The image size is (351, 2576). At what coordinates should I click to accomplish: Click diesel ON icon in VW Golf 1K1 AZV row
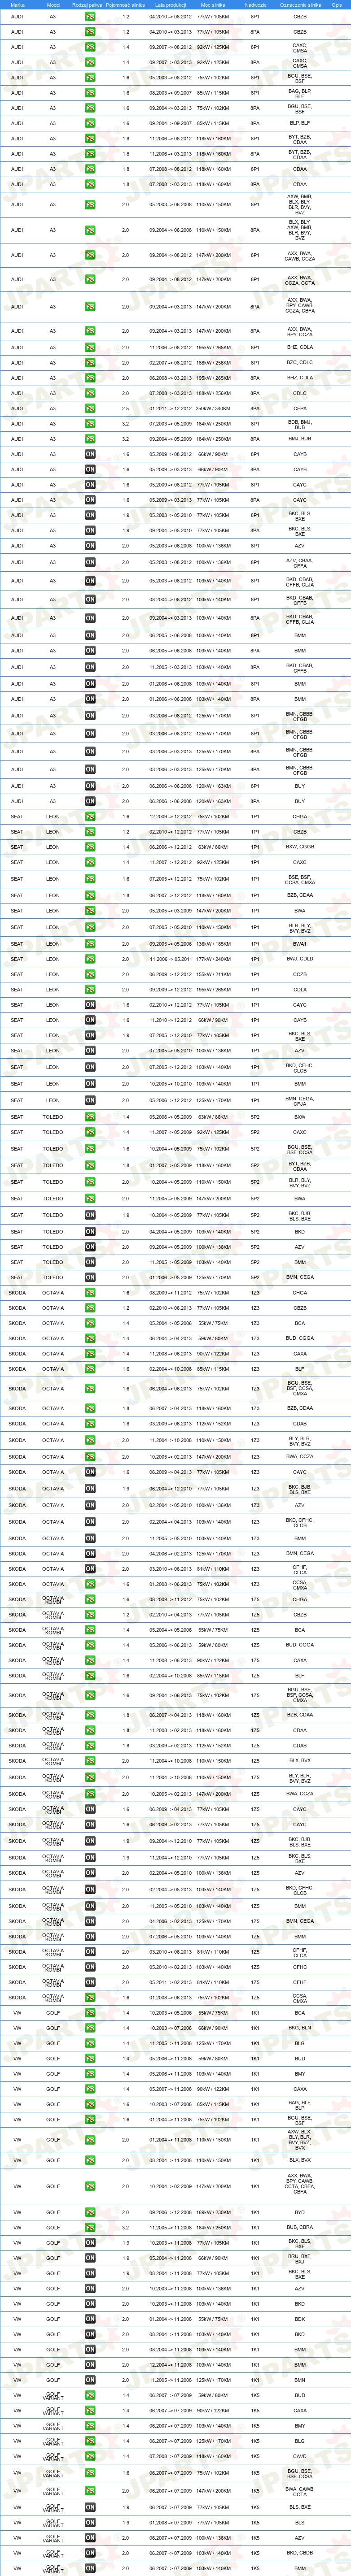click(x=90, y=2288)
